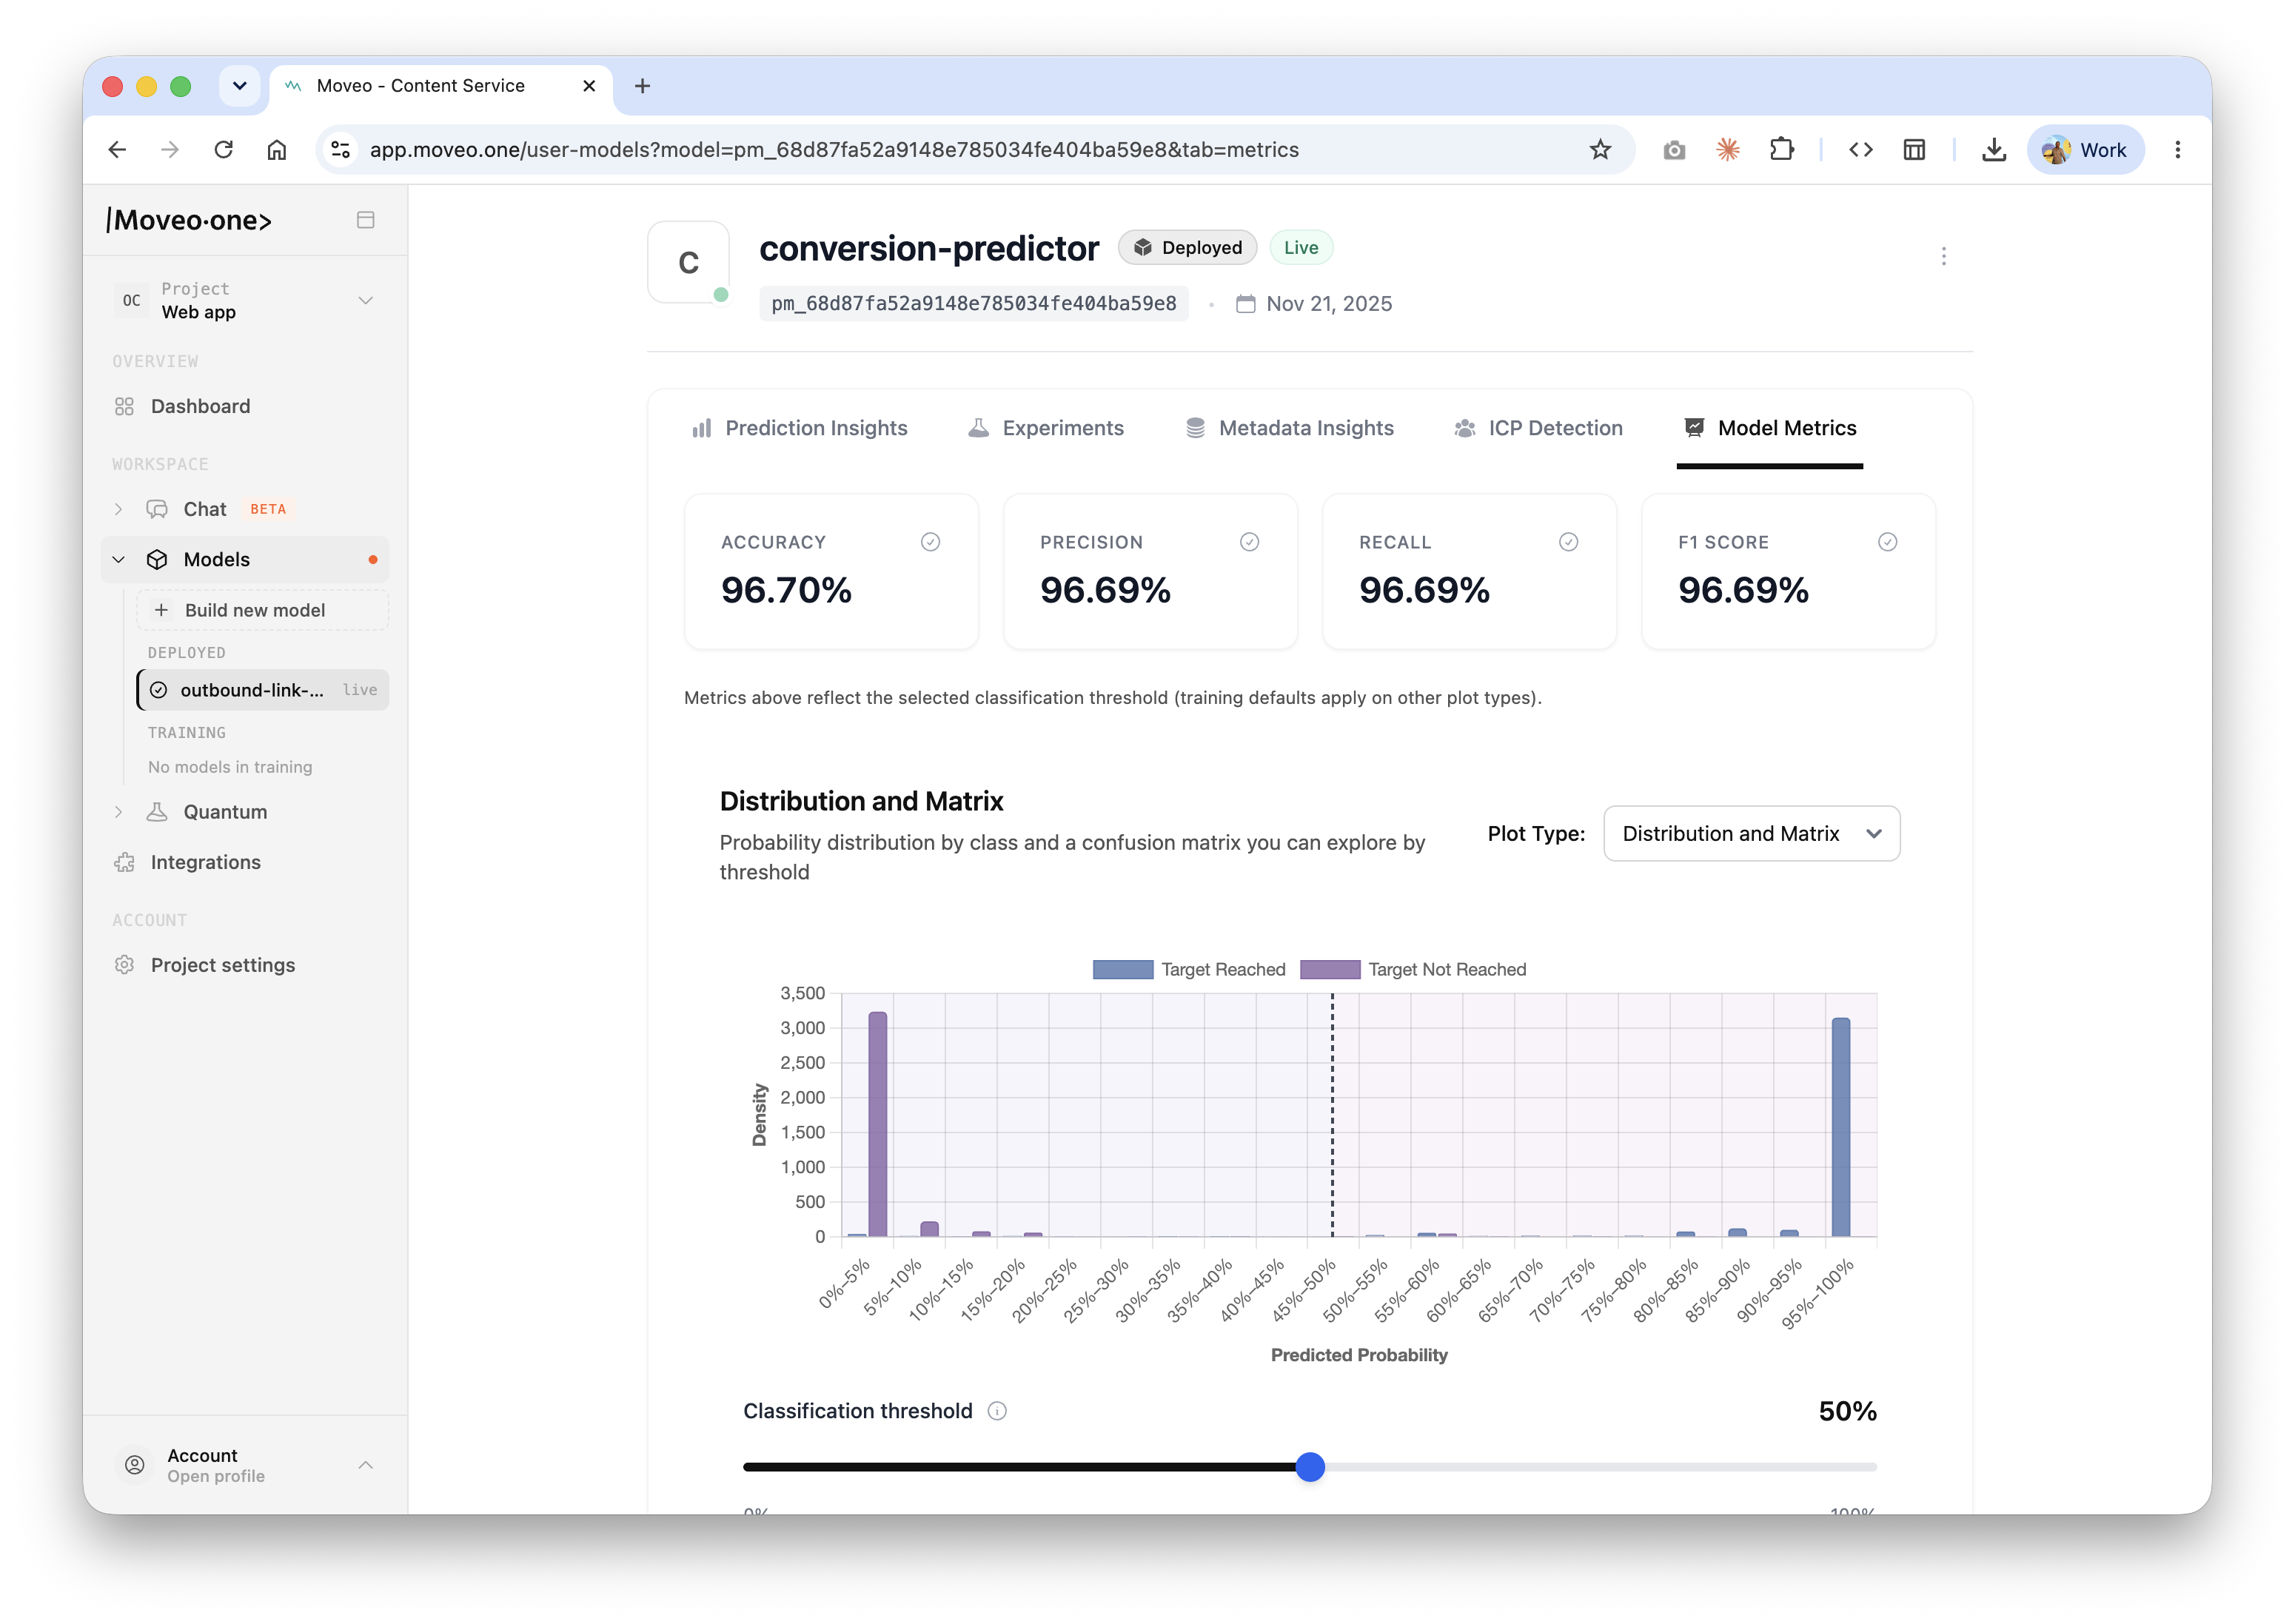Click the Deployed status badge
Image resolution: width=2295 pixels, height=1624 pixels.
click(x=1187, y=248)
